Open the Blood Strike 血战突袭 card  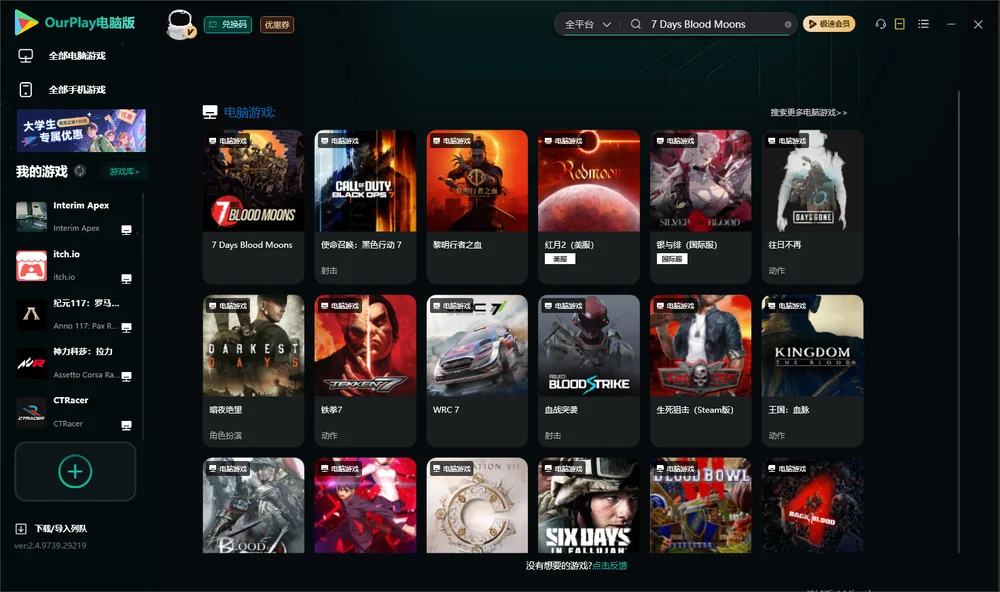pos(589,371)
